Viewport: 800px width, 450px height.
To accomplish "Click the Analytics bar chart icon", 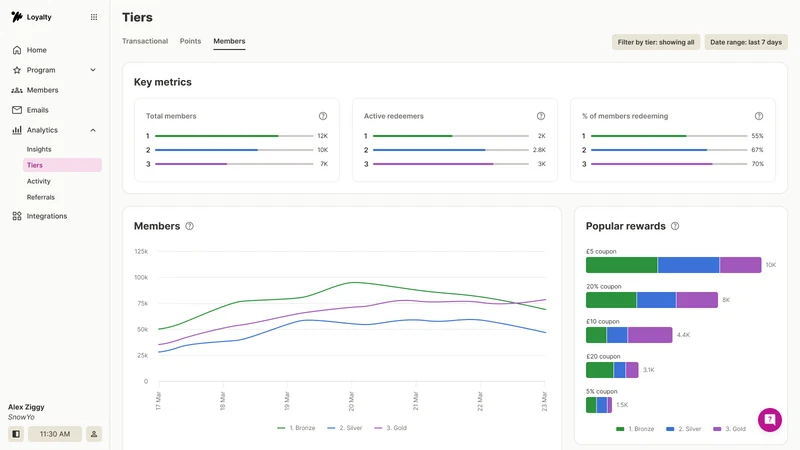I will (x=17, y=130).
